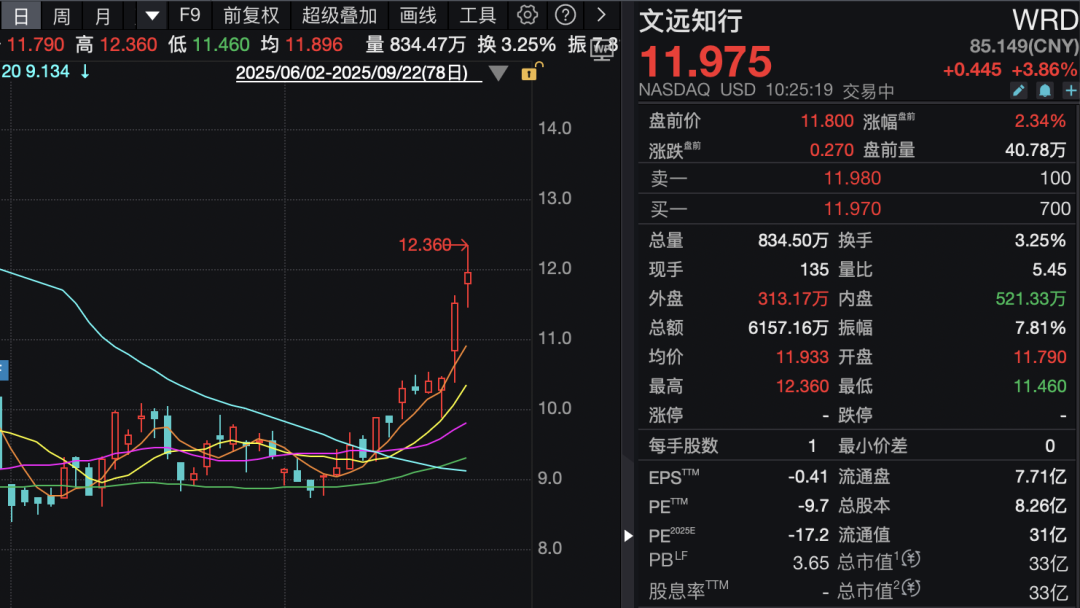Viewport: 1080px width, 608px height.
Task: Click the percent change +3.86%
Action: [x=1043, y=70]
